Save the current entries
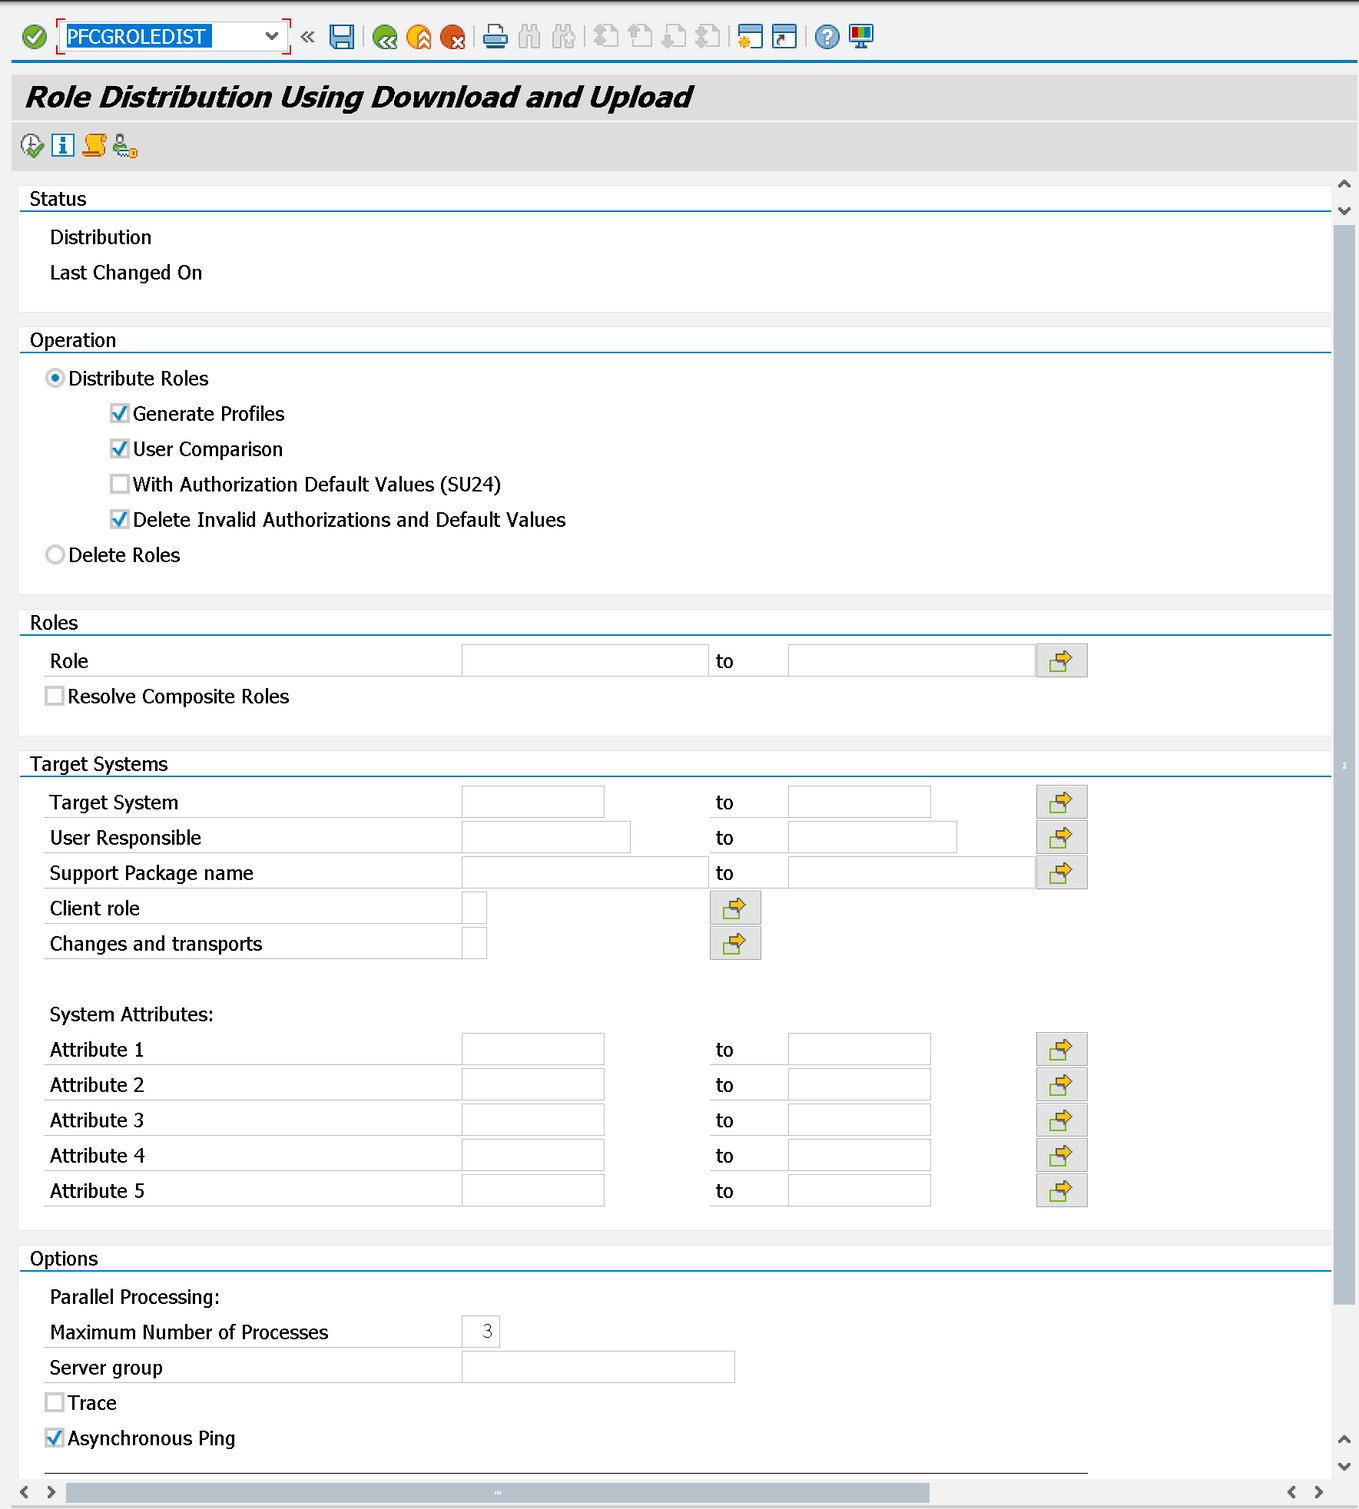Screen dimensions: 1359x1509 coord(340,37)
